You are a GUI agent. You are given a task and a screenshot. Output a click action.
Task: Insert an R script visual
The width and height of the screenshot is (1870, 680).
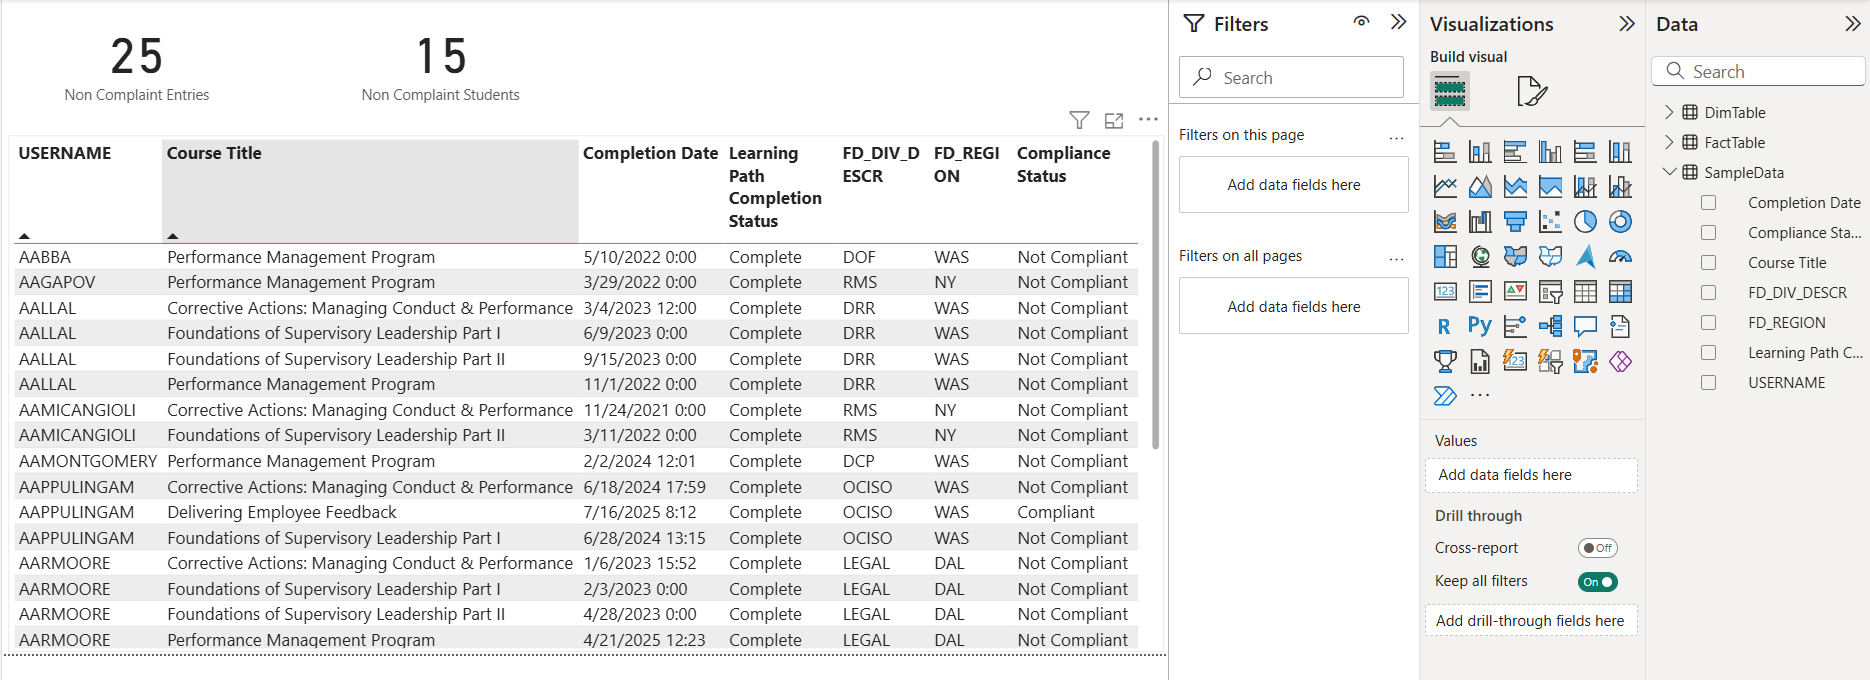[1445, 327]
